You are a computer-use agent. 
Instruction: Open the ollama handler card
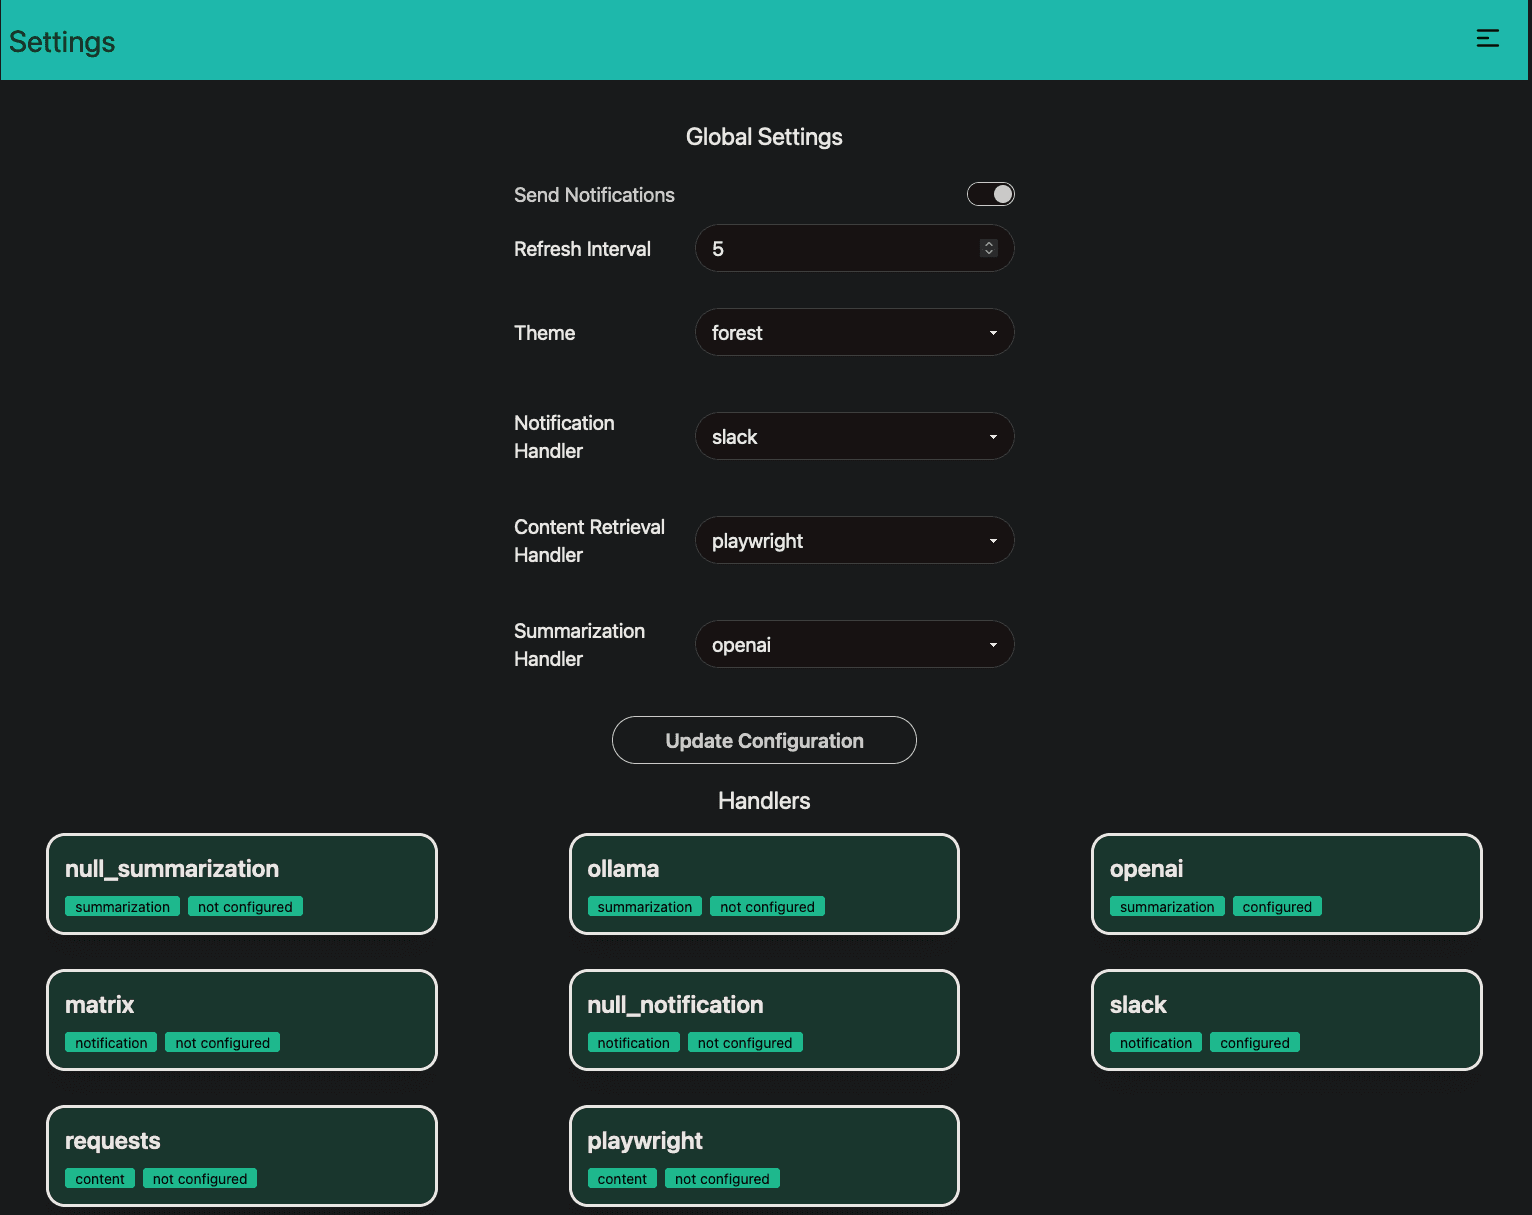click(764, 884)
